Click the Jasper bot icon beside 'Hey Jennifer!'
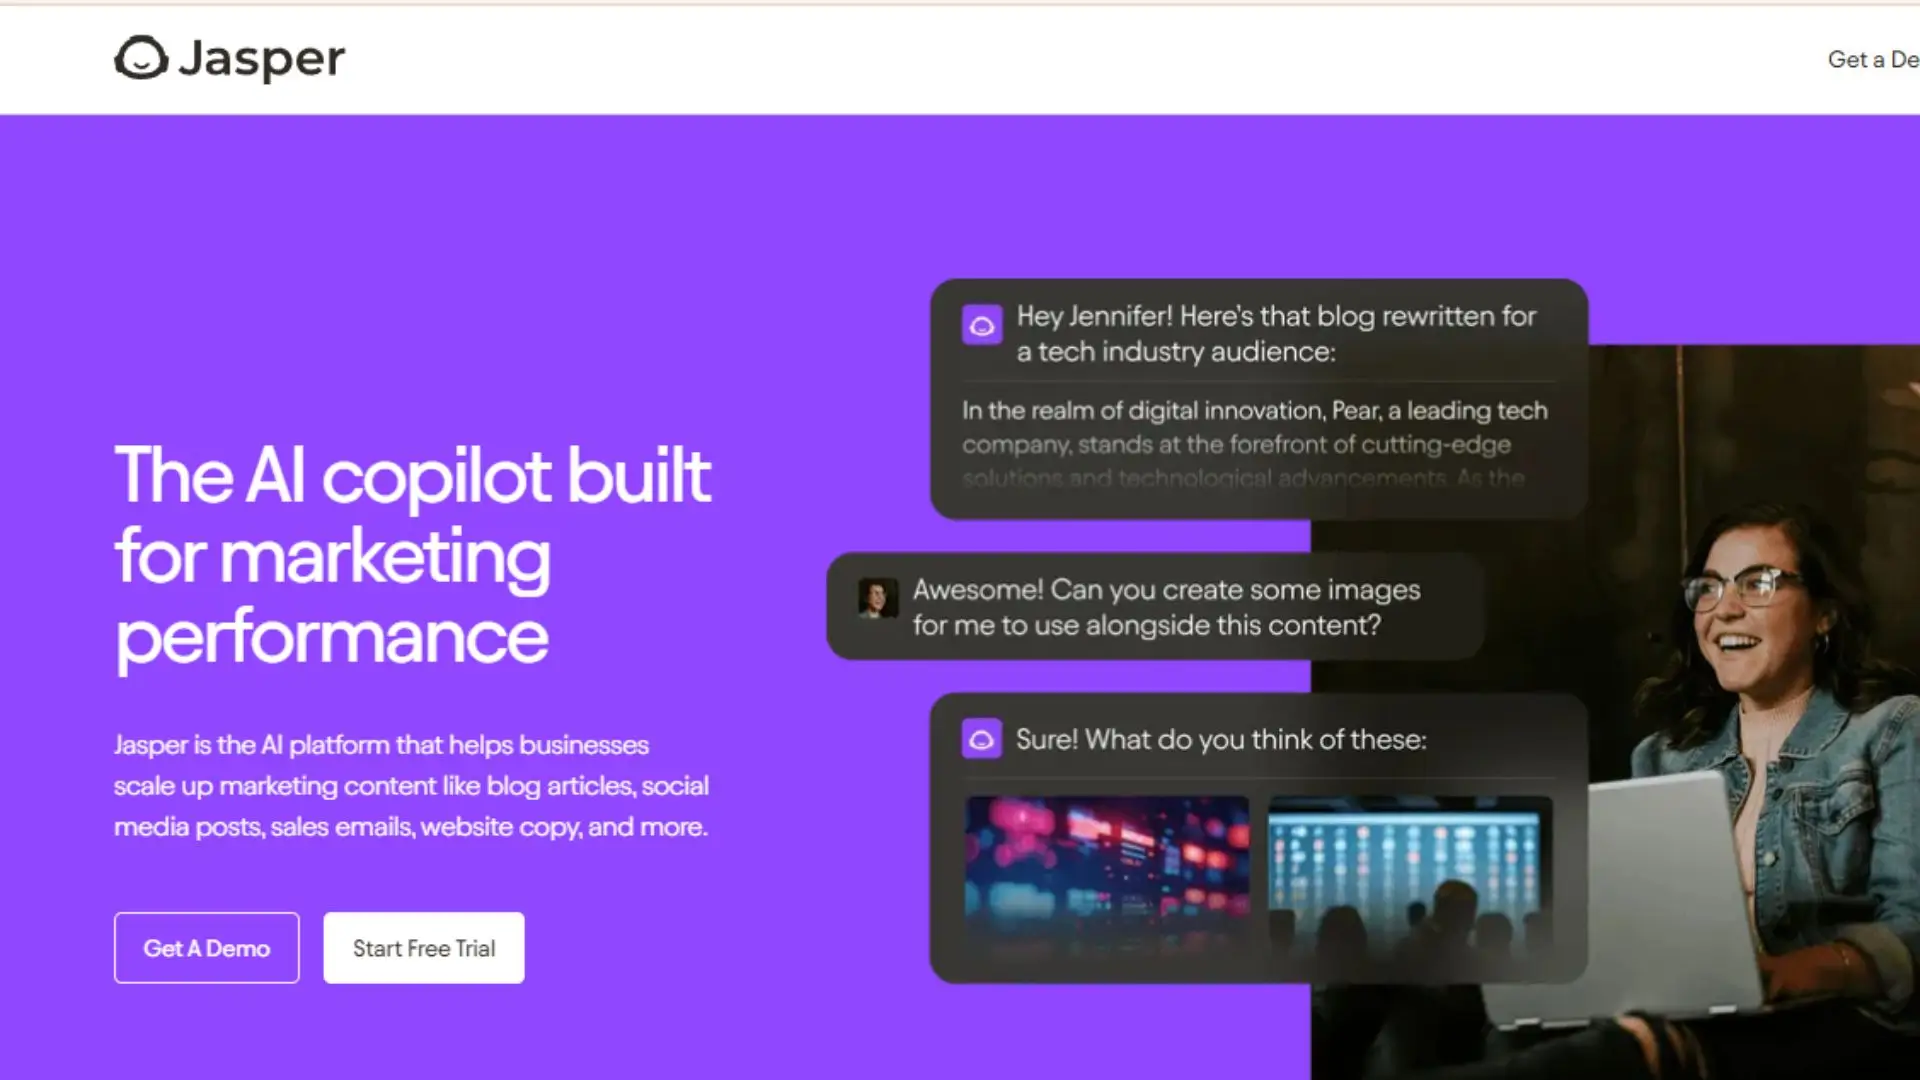This screenshot has width=1920, height=1080. coord(982,325)
